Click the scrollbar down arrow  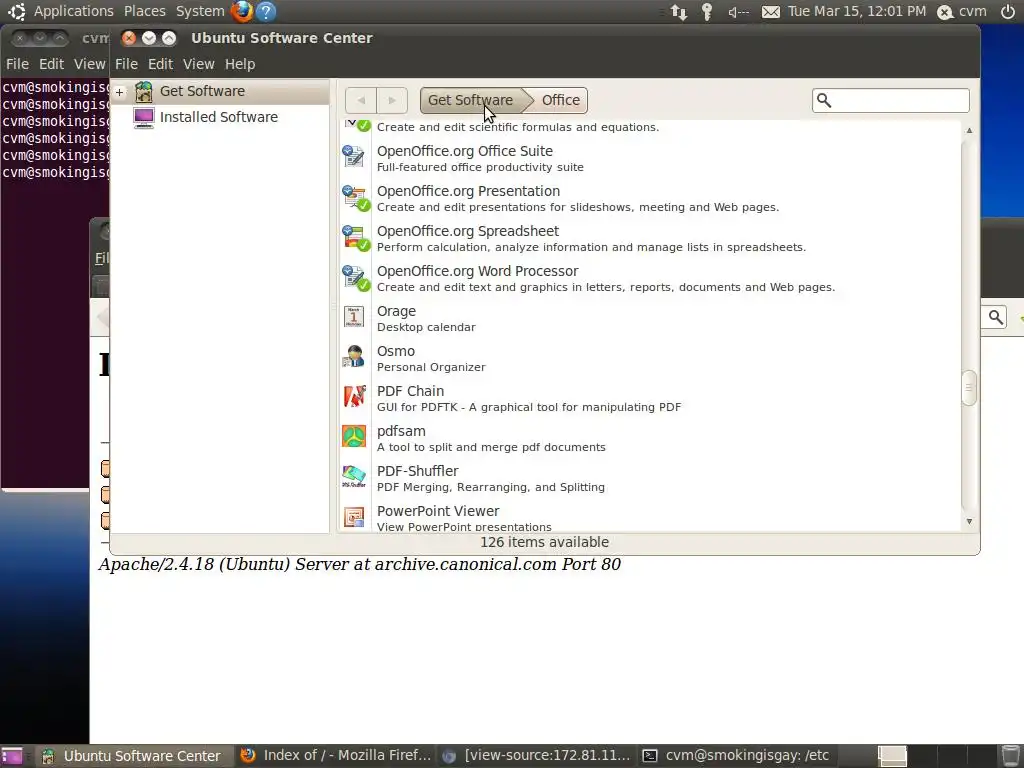969,522
